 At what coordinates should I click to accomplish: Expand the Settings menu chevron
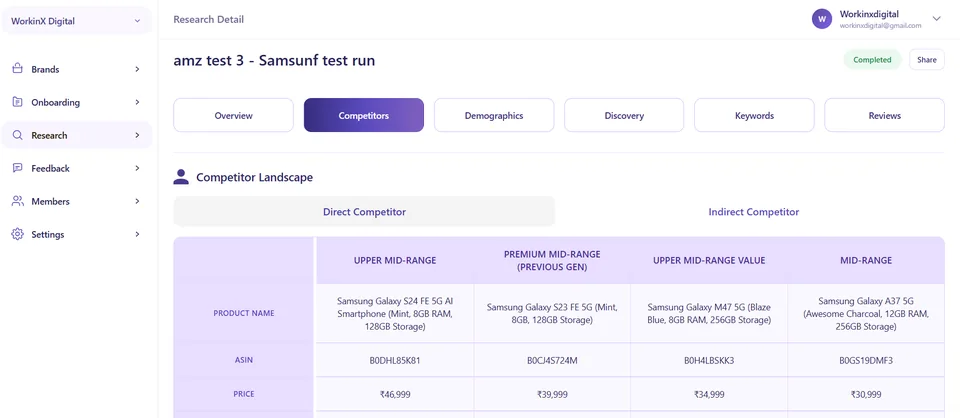click(137, 234)
